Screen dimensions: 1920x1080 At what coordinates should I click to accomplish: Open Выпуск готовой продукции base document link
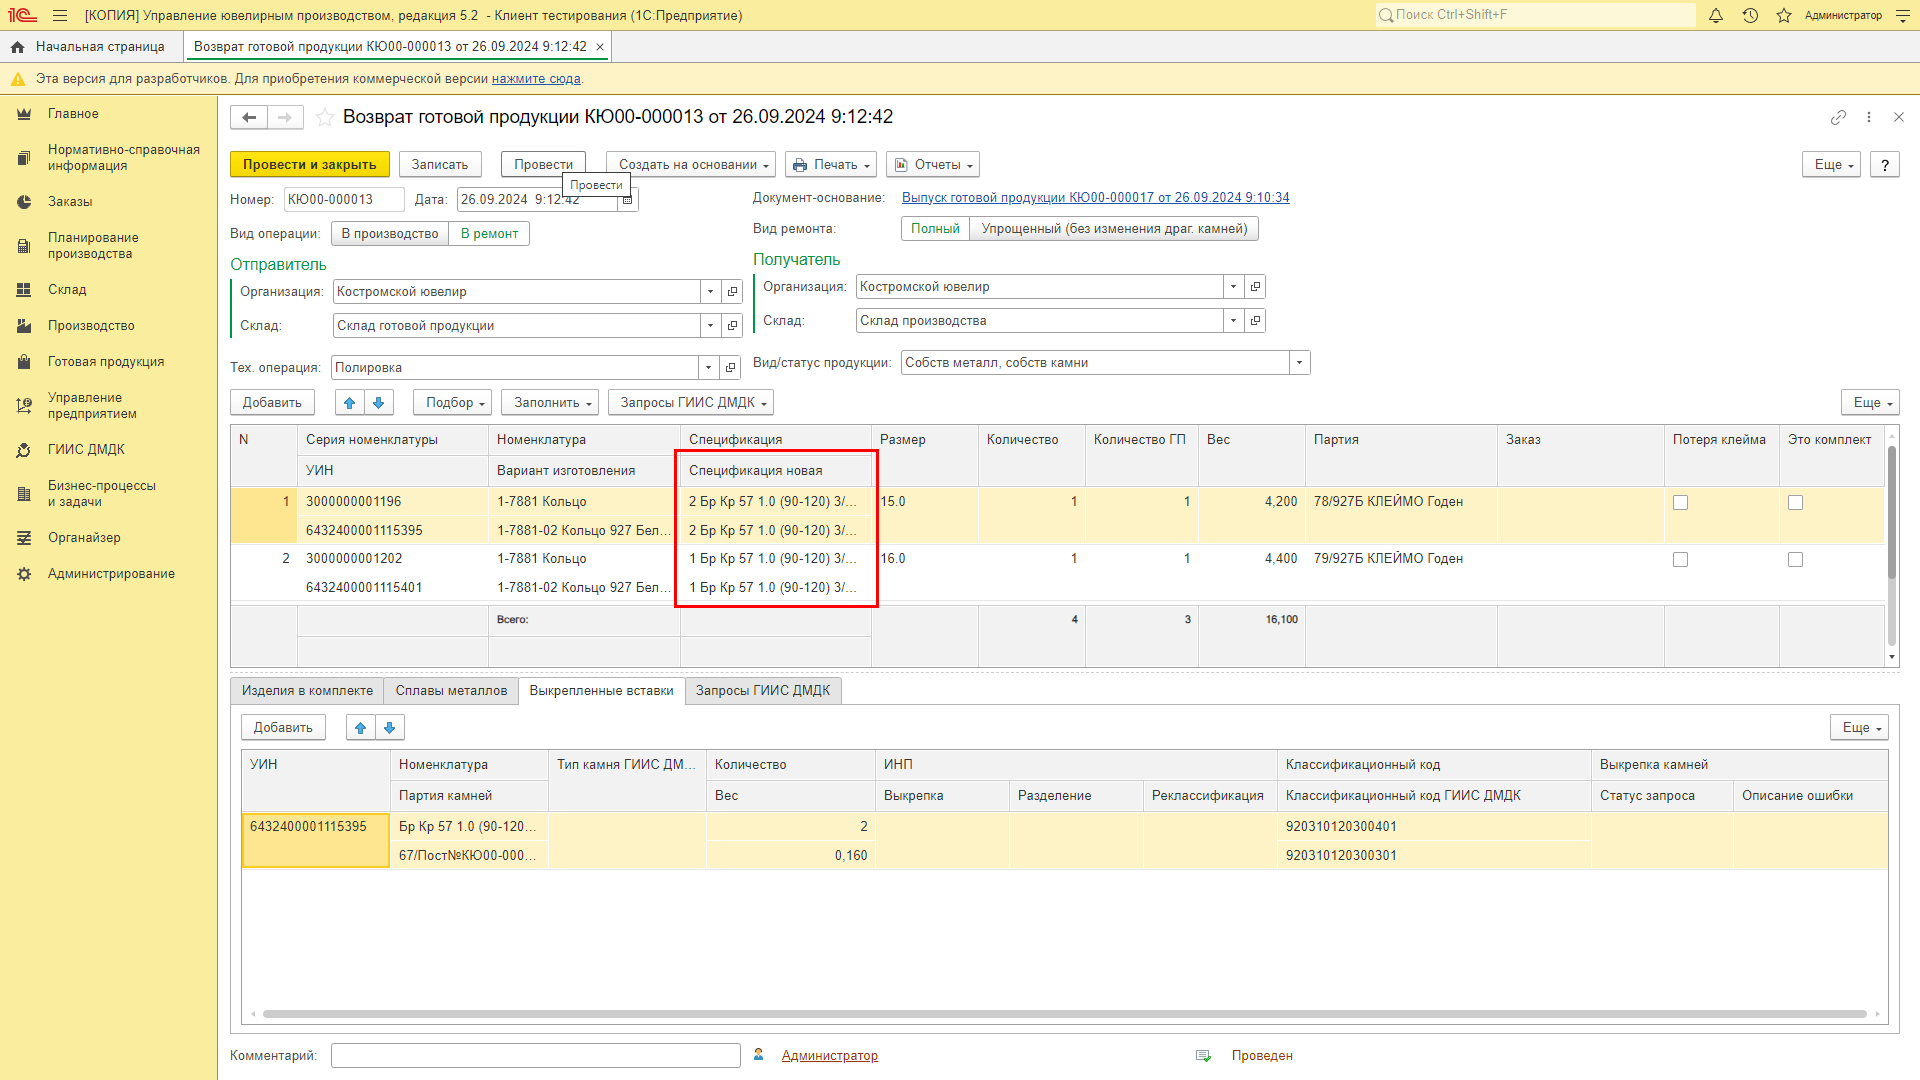pyautogui.click(x=1095, y=198)
